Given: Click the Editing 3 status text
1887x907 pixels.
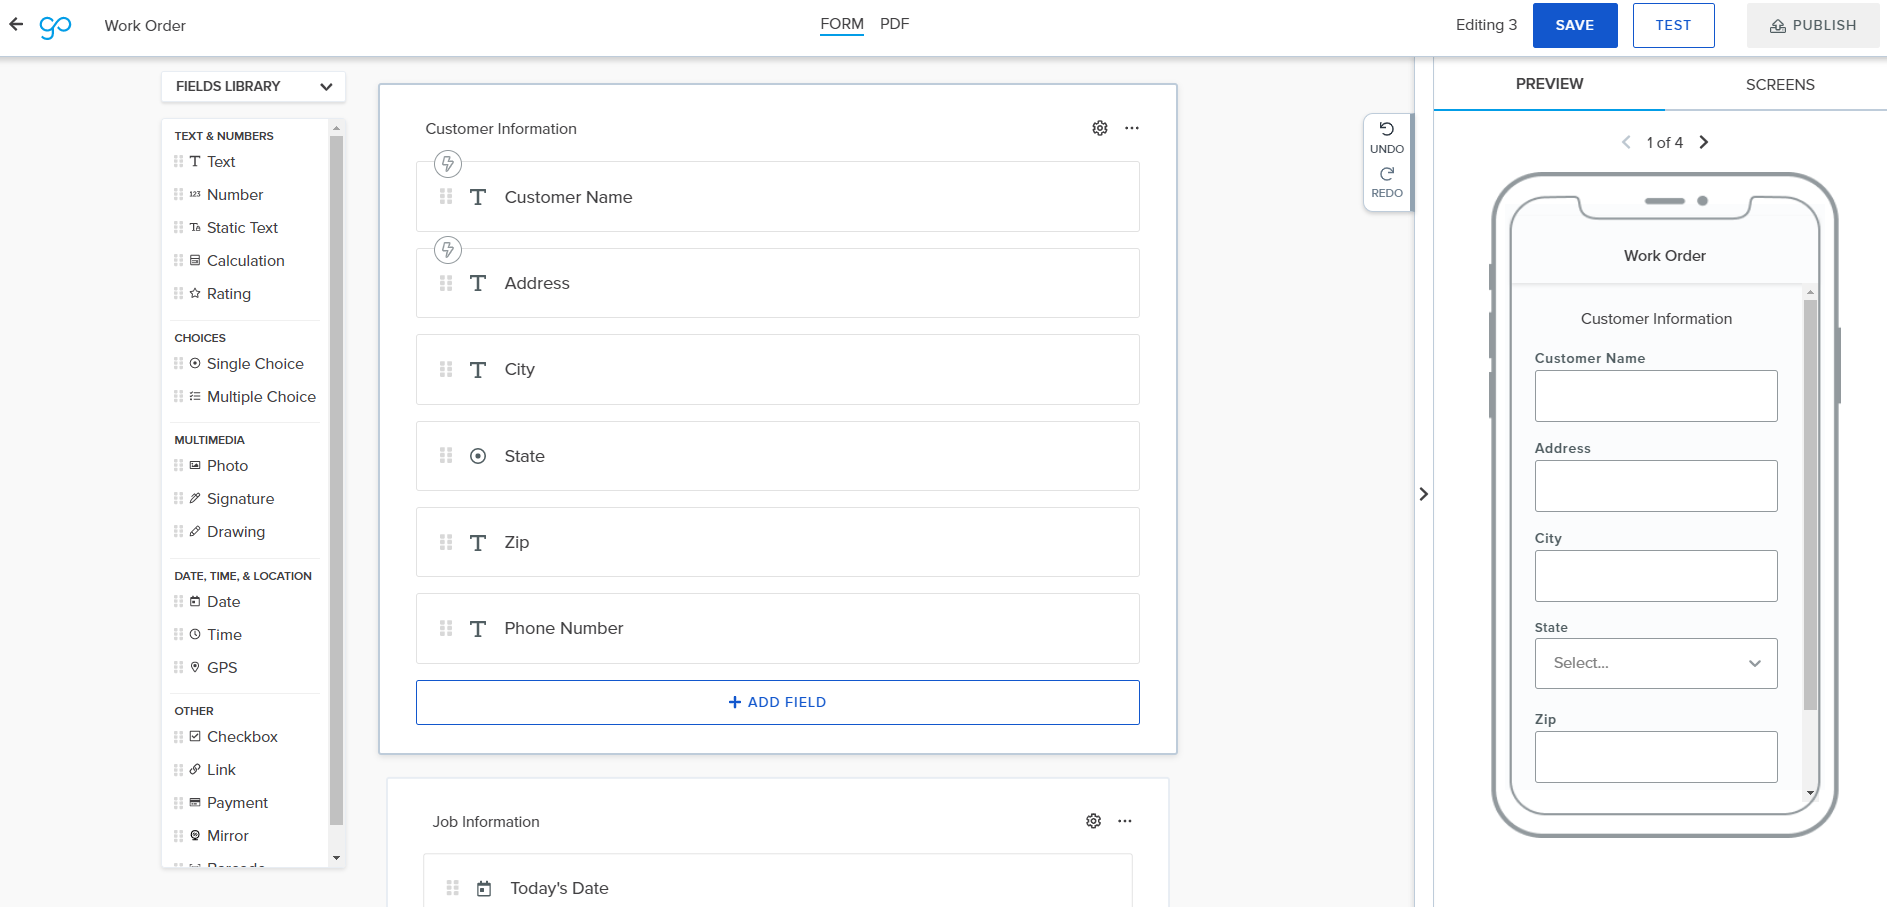Looking at the screenshot, I should 1486,25.
